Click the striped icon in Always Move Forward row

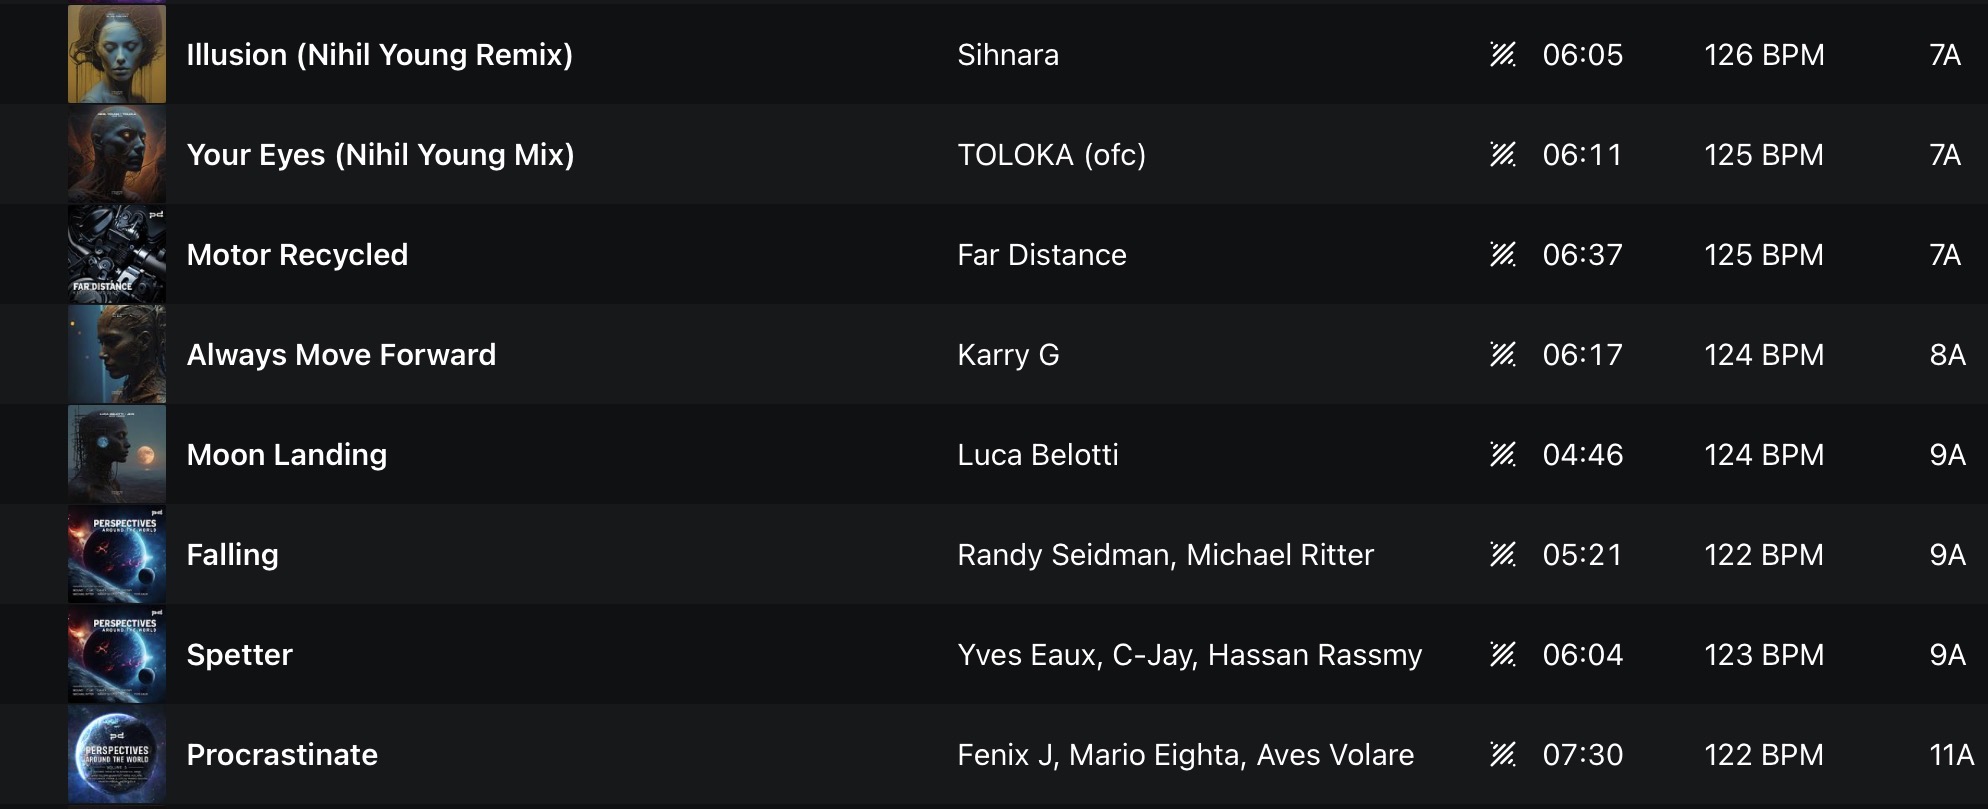[1502, 355]
